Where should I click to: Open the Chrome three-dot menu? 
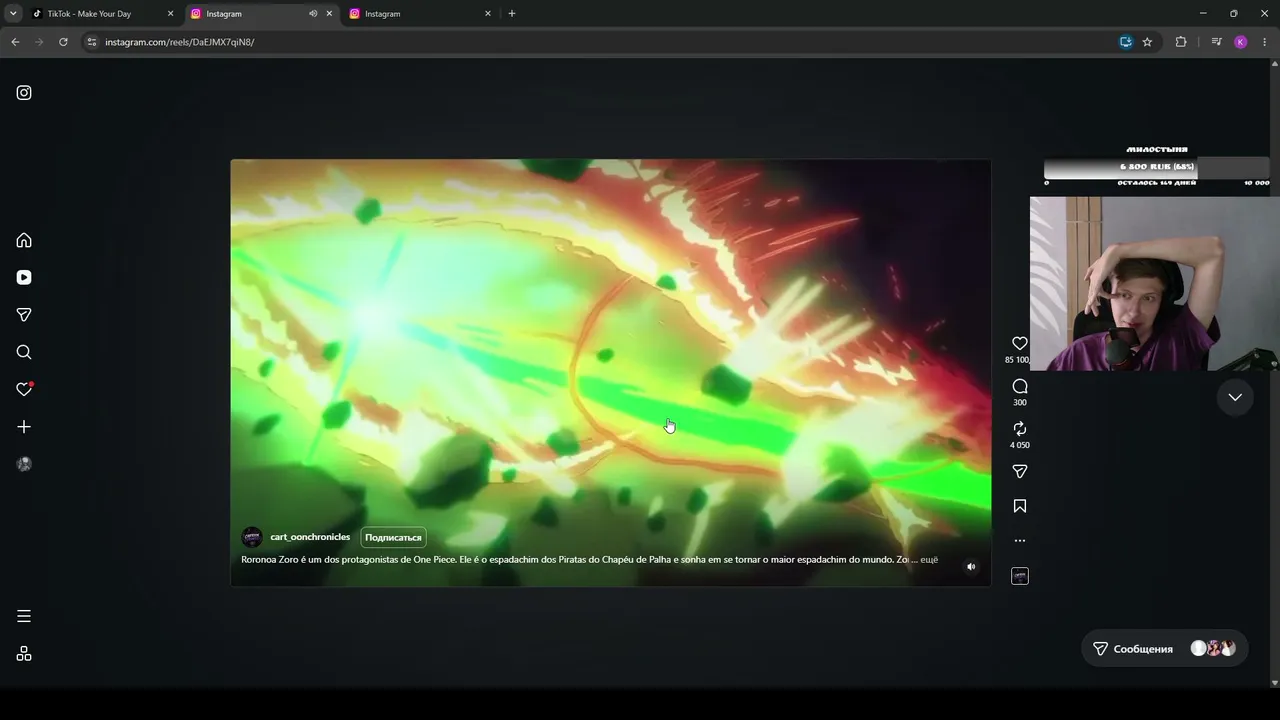click(x=1265, y=42)
